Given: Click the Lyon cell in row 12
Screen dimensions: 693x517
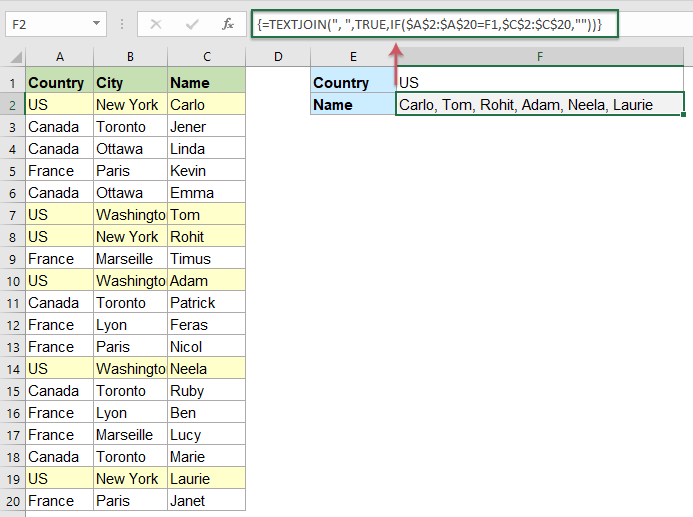Looking at the screenshot, I should [130, 325].
